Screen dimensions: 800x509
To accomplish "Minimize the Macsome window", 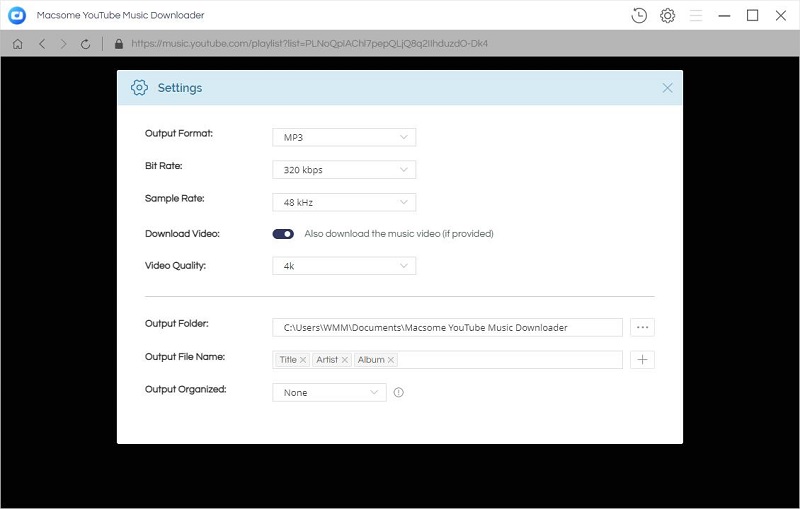I will point(724,15).
